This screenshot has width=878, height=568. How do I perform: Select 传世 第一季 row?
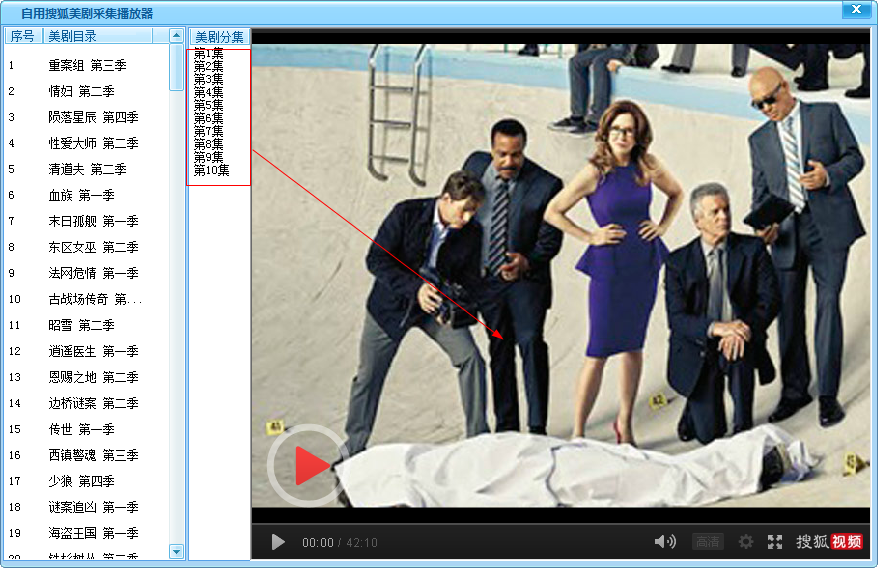point(87,429)
